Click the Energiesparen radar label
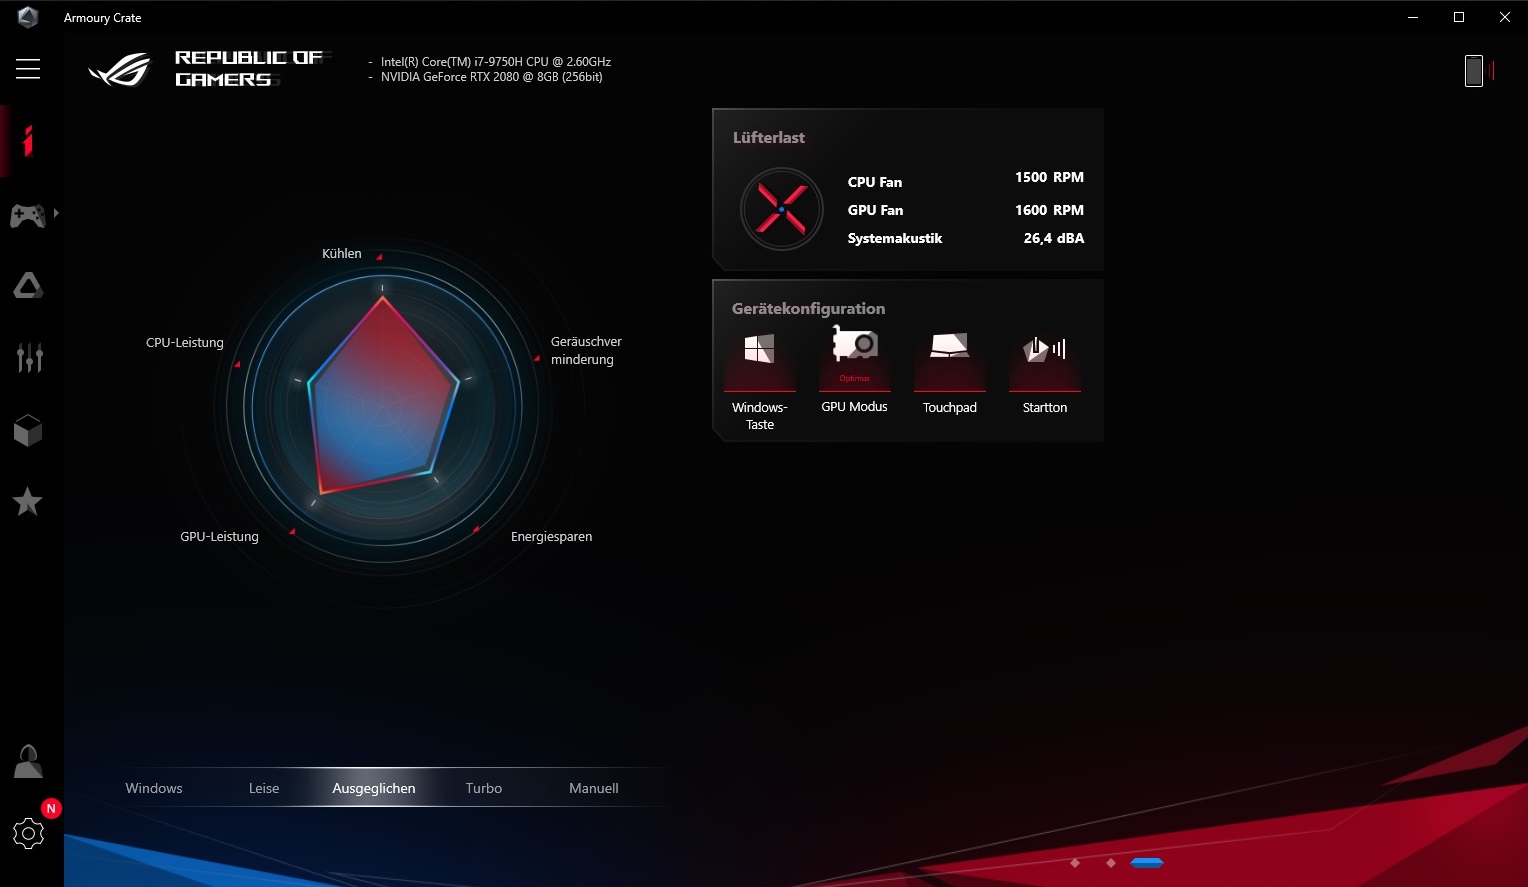The height and width of the screenshot is (887, 1528). pyautogui.click(x=551, y=536)
